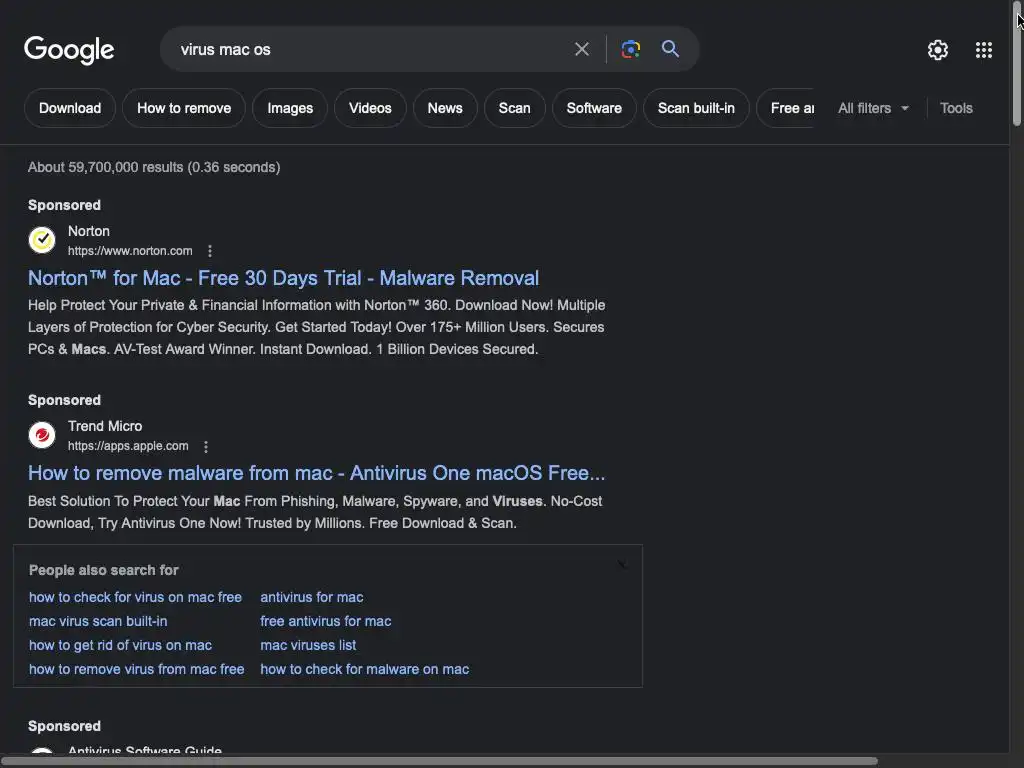Viewport: 1024px width, 768px height.
Task: Search how to check for virus on mac free
Action: point(135,598)
